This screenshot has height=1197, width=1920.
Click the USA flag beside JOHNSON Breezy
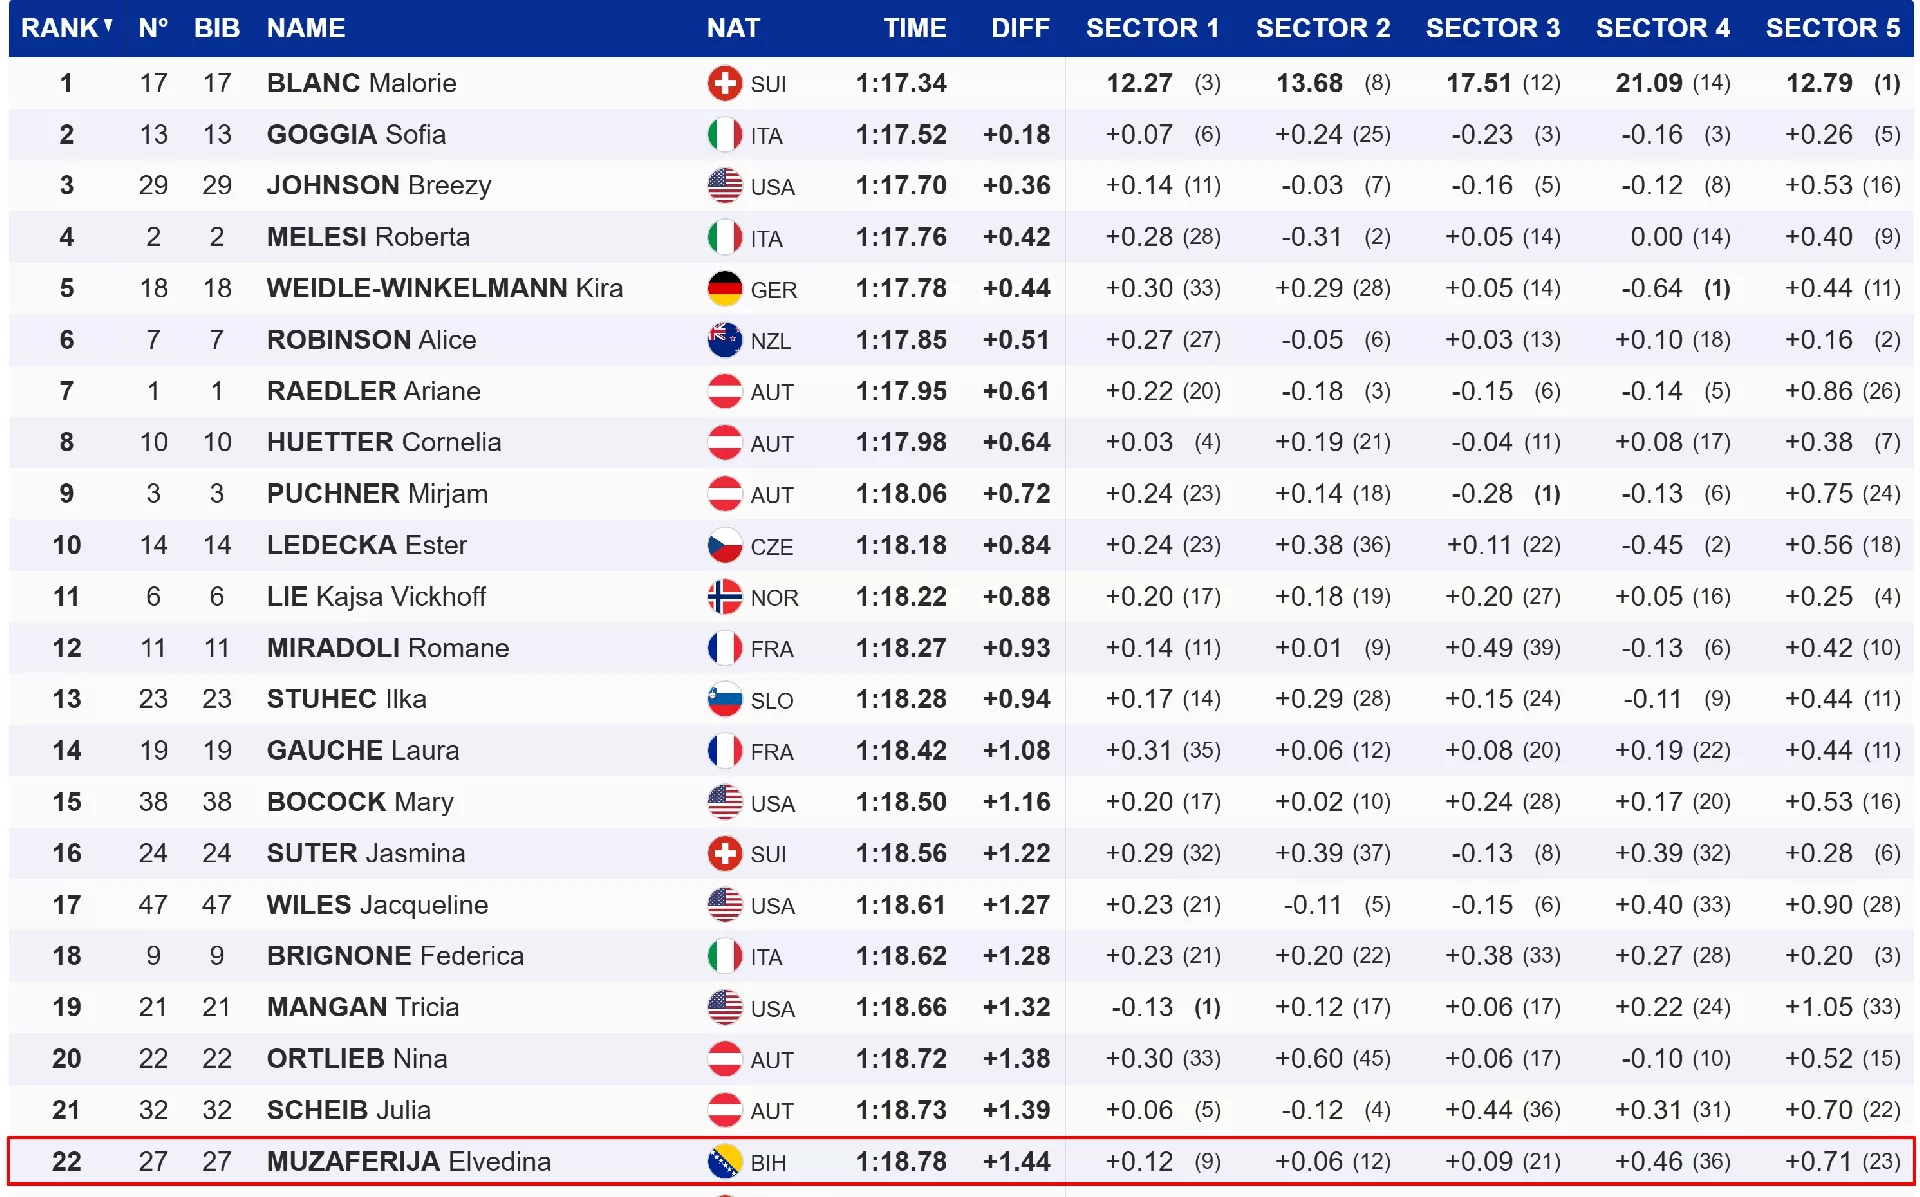[x=724, y=186]
